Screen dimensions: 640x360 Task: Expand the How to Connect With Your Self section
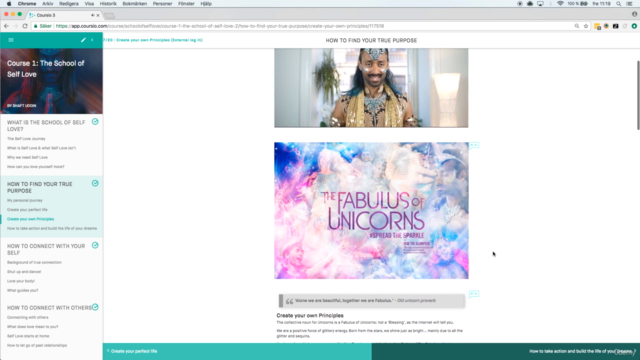(46, 249)
